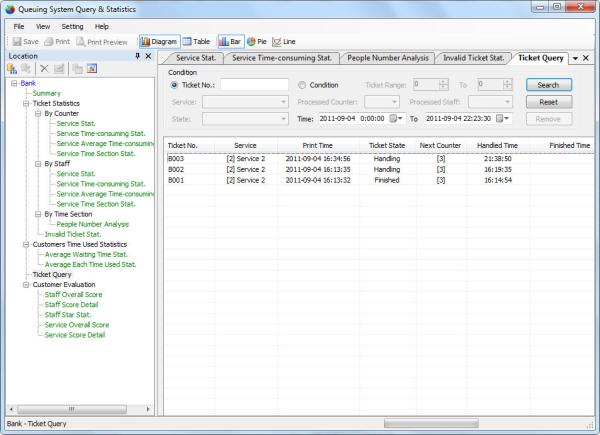This screenshot has width=600, height=435.
Task: Open Print Preview from toolbar
Action: (102, 42)
